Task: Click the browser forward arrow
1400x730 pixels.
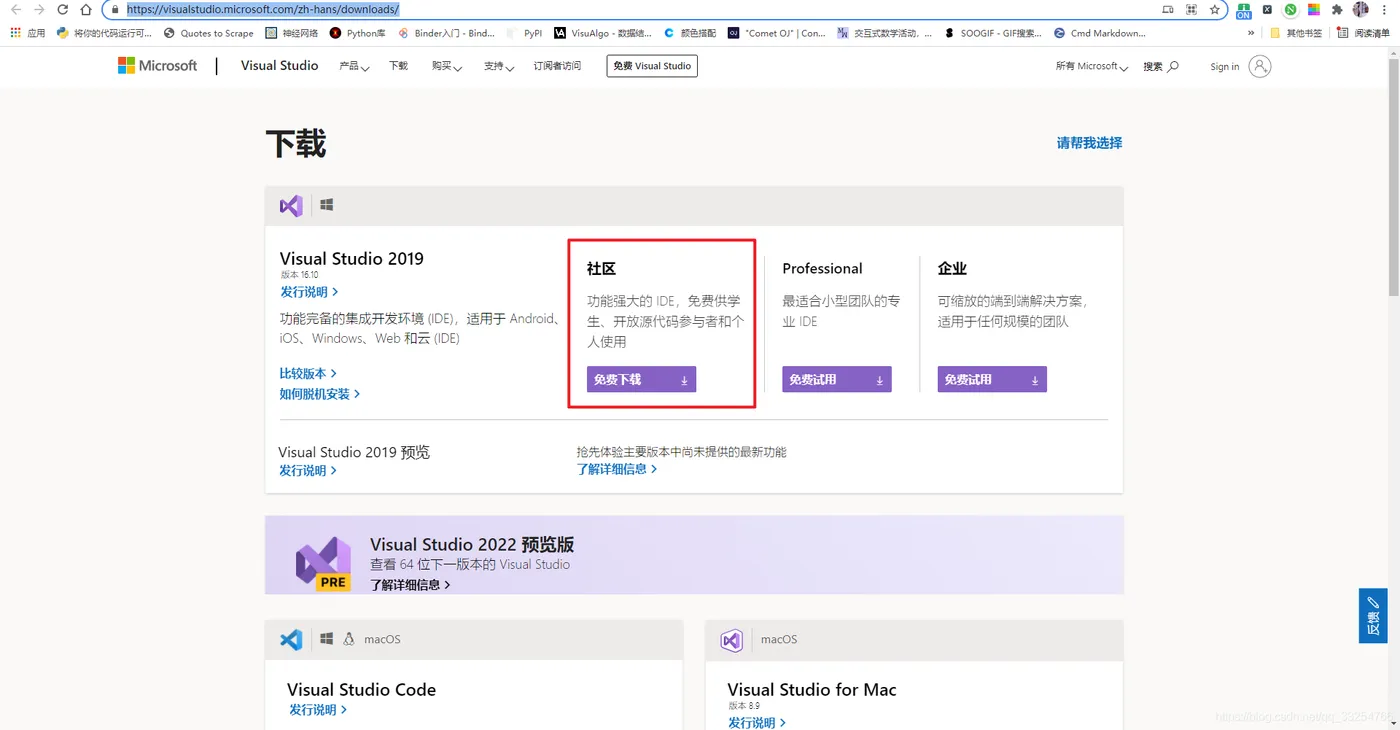Action: (x=38, y=9)
